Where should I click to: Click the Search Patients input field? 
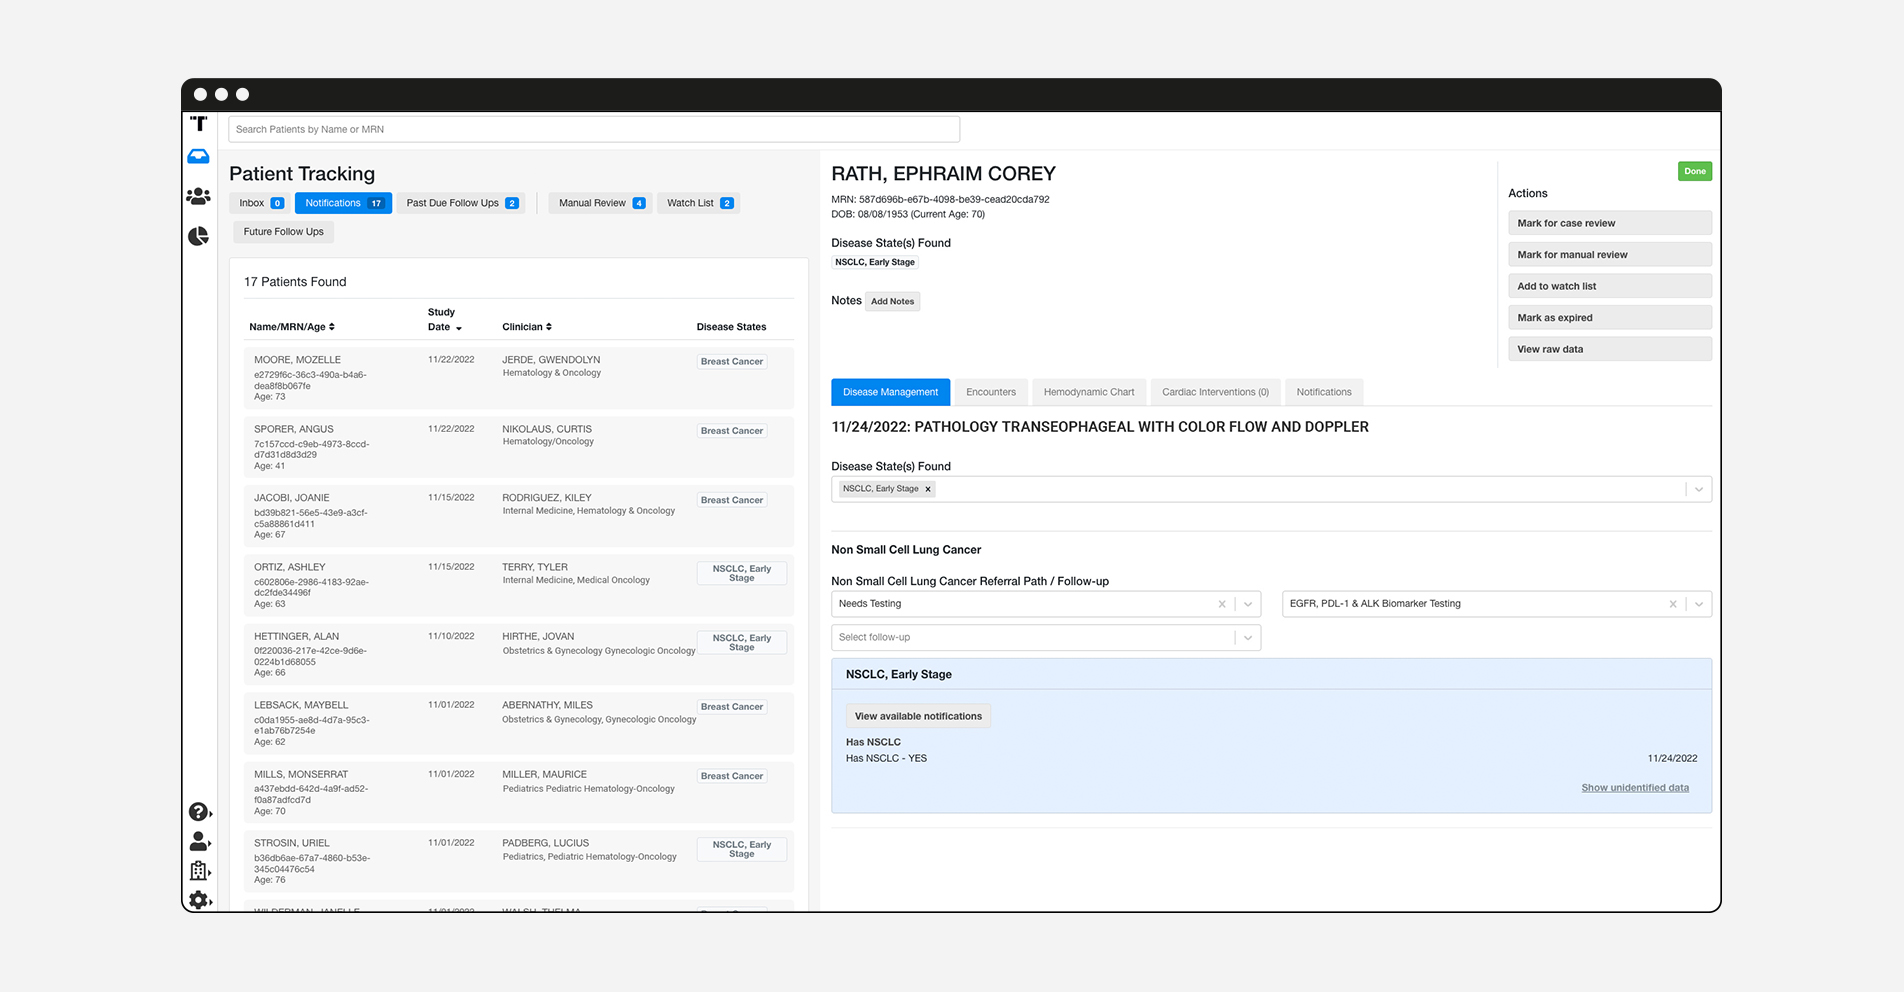pyautogui.click(x=594, y=129)
